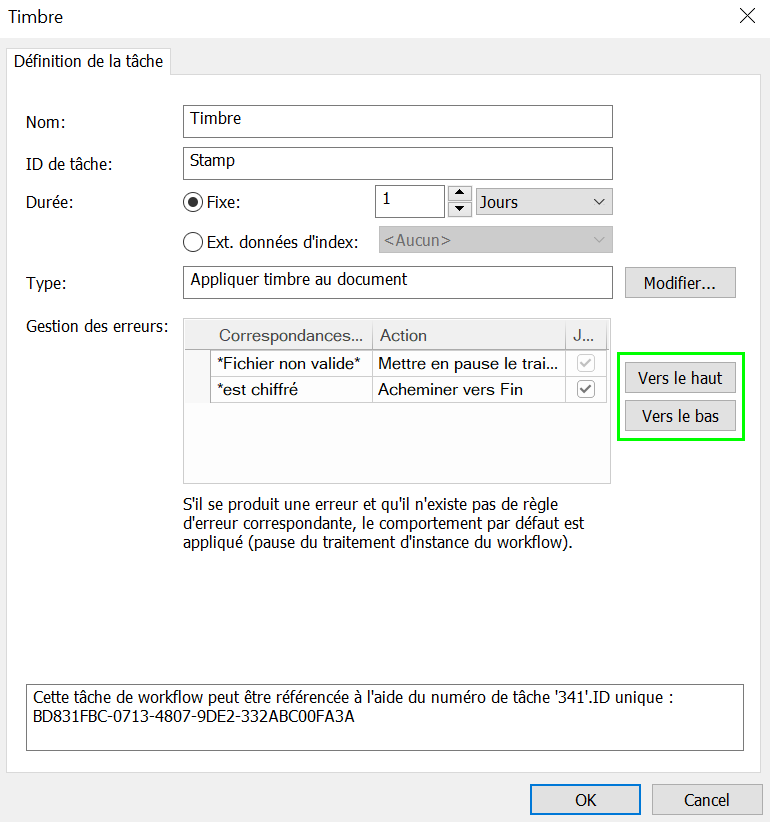
Task: Click the duration value field
Action: [408, 201]
